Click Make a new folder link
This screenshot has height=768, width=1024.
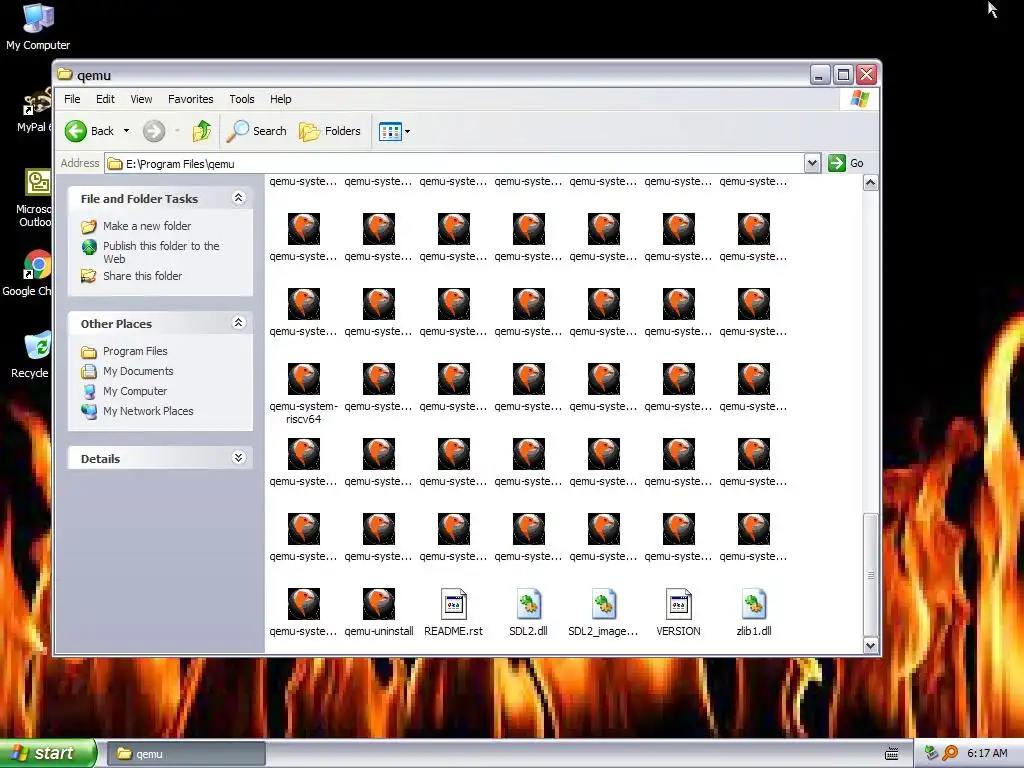coord(147,226)
